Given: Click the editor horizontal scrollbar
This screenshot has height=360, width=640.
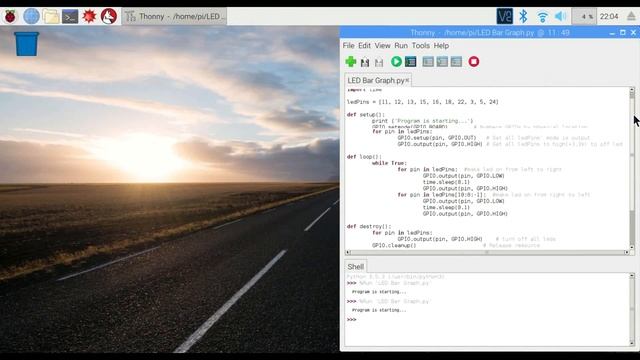Looking at the screenshot, I should [487, 252].
